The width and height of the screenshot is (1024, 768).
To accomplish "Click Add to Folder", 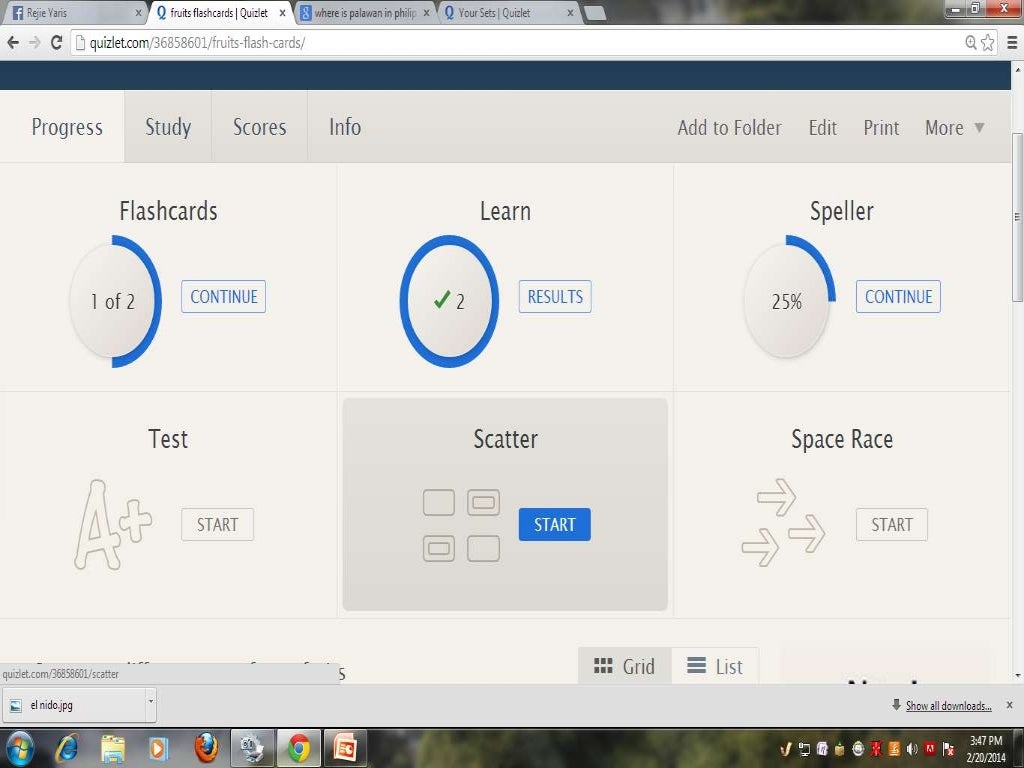I will click(x=729, y=127).
